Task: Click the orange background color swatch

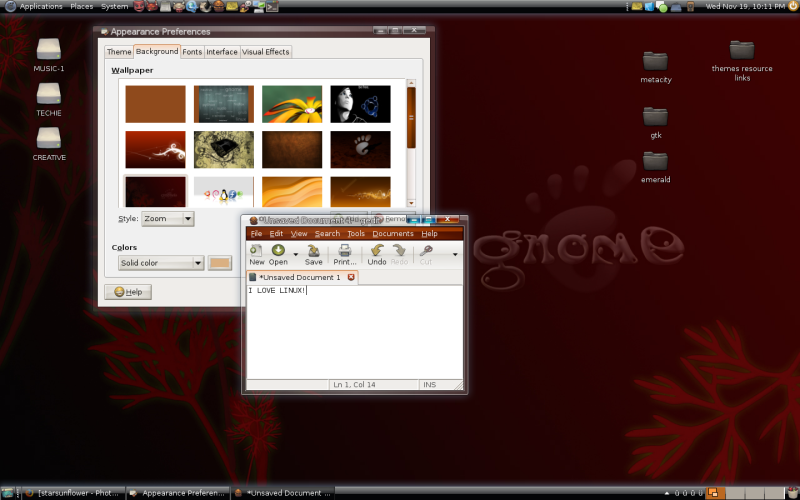Action: point(219,263)
